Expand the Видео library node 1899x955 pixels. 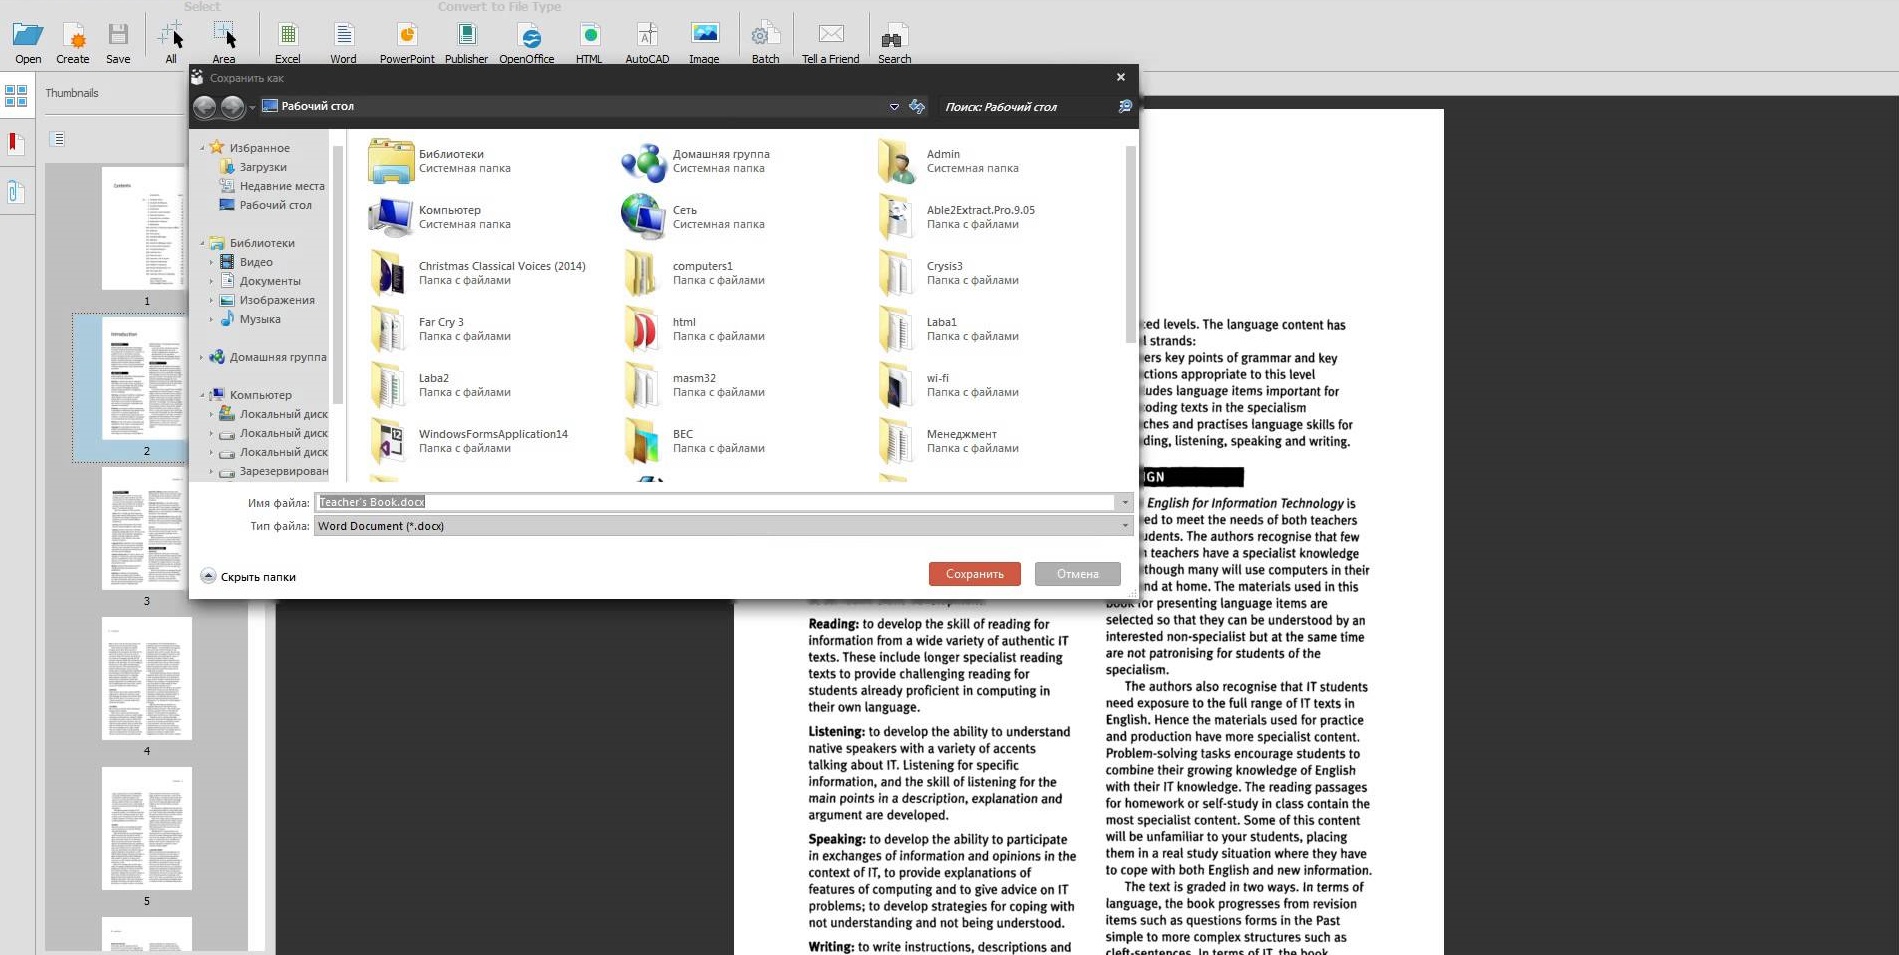point(211,262)
